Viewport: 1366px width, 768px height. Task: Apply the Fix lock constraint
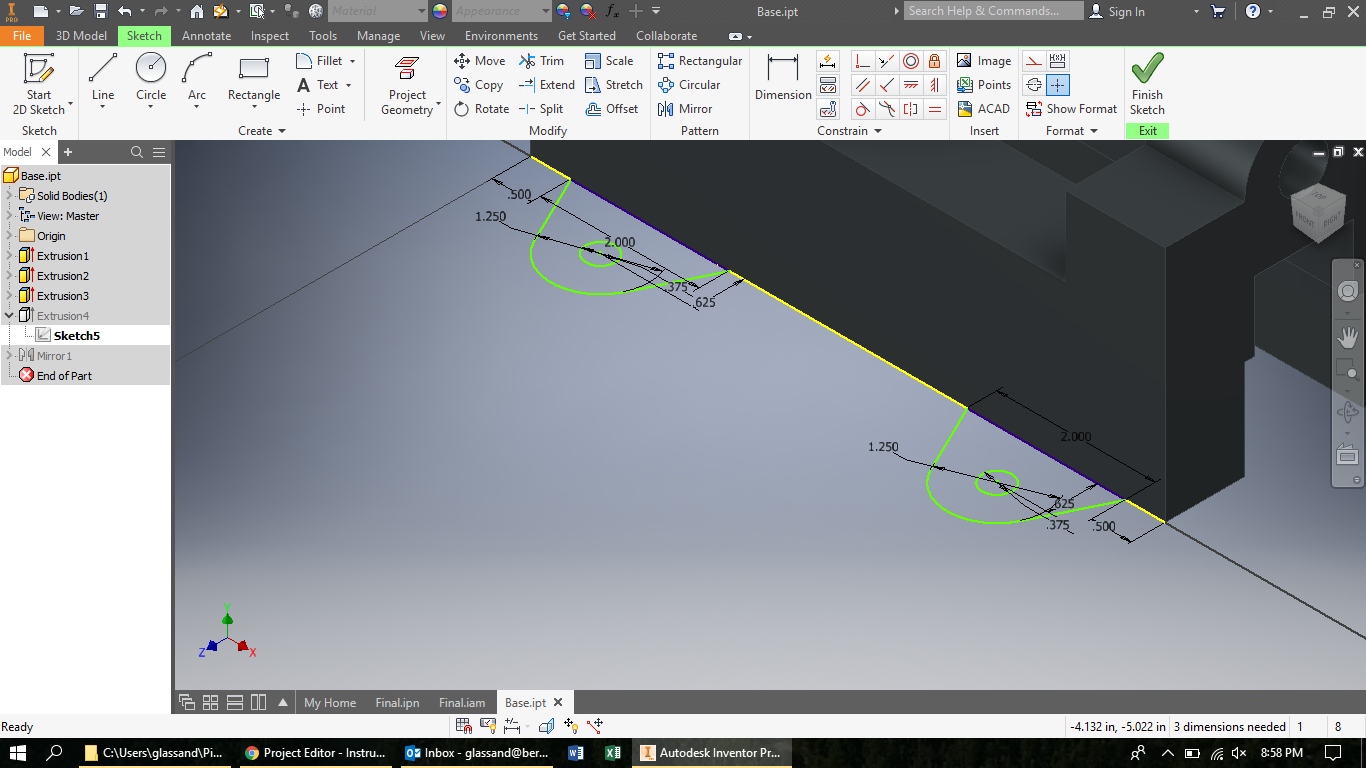click(x=935, y=61)
